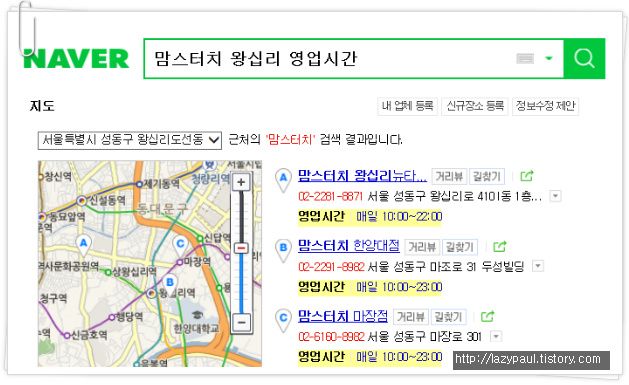Click share icon for 맘스터치 한양대점
The image size is (629, 385).
(500, 246)
